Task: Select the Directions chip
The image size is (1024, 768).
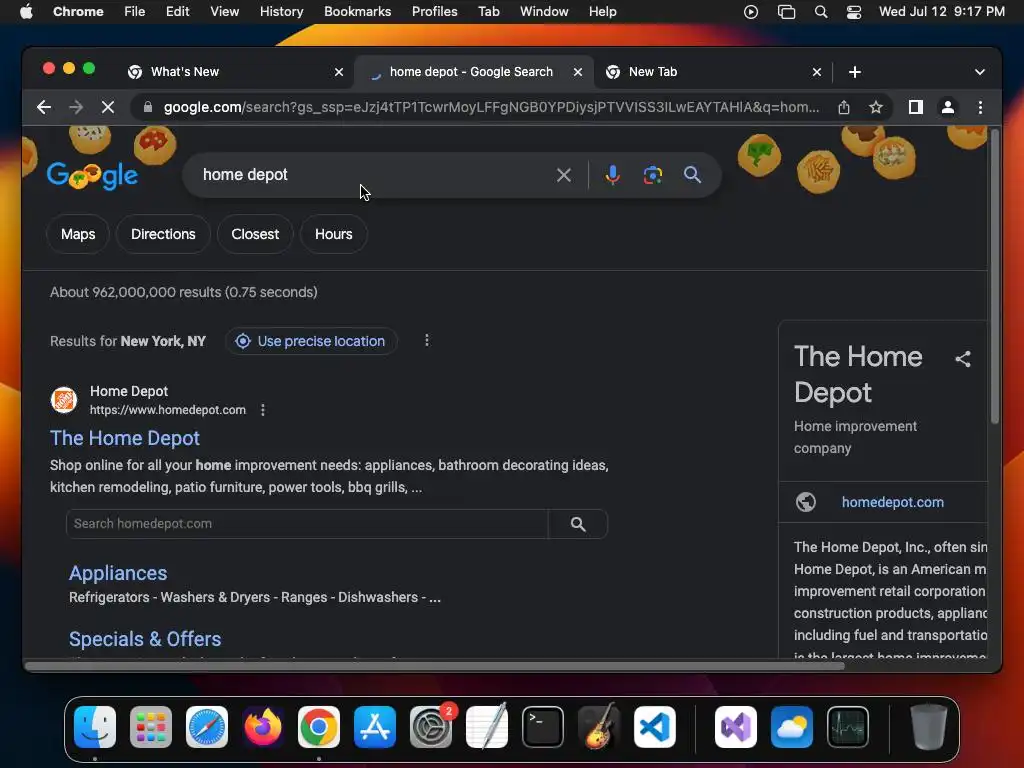Action: click(163, 234)
